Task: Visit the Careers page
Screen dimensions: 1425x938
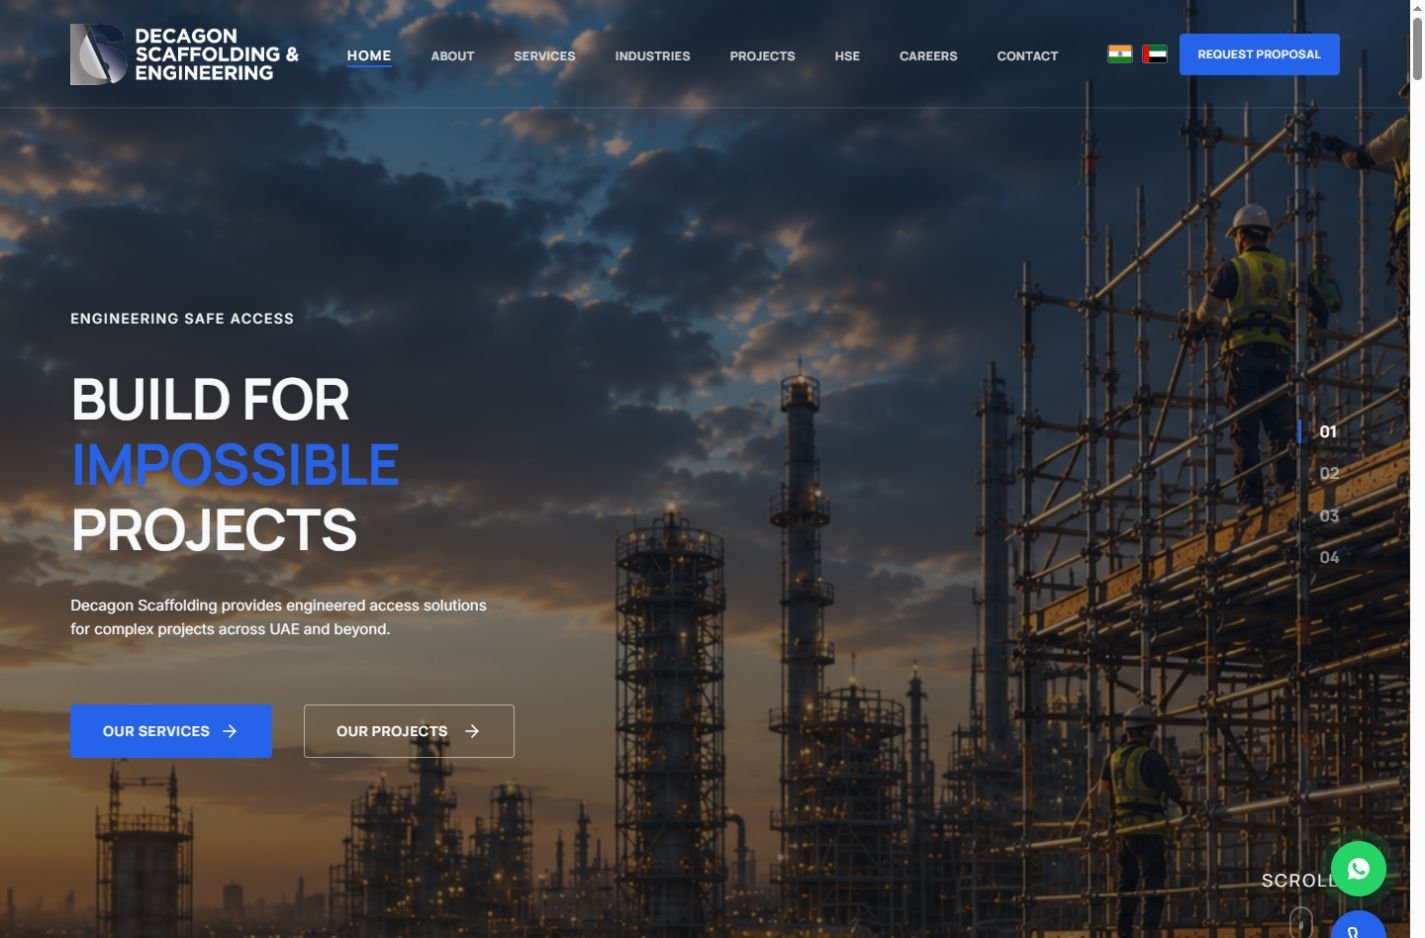Action: pyautogui.click(x=928, y=56)
